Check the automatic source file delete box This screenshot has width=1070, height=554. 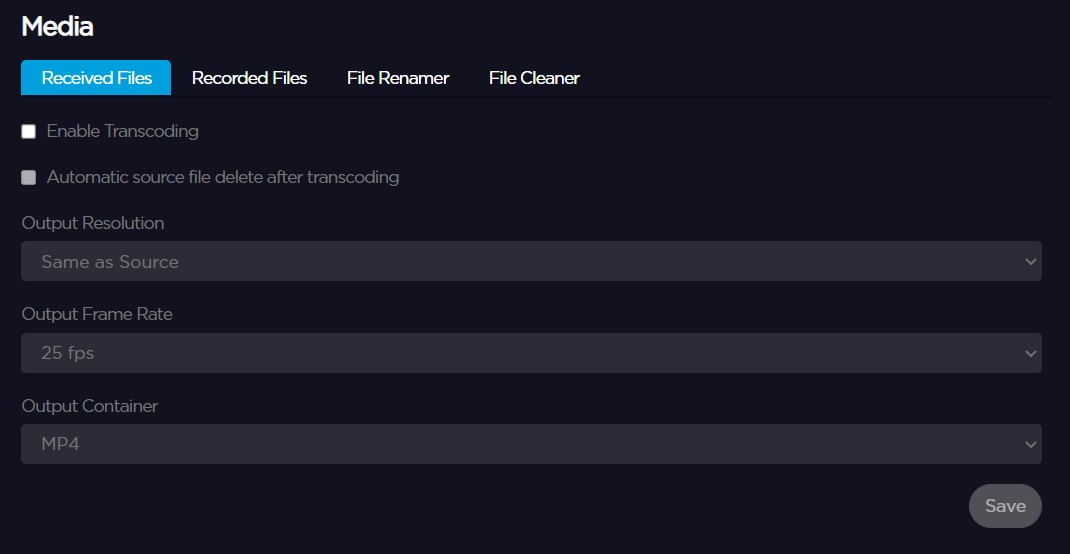(x=29, y=177)
